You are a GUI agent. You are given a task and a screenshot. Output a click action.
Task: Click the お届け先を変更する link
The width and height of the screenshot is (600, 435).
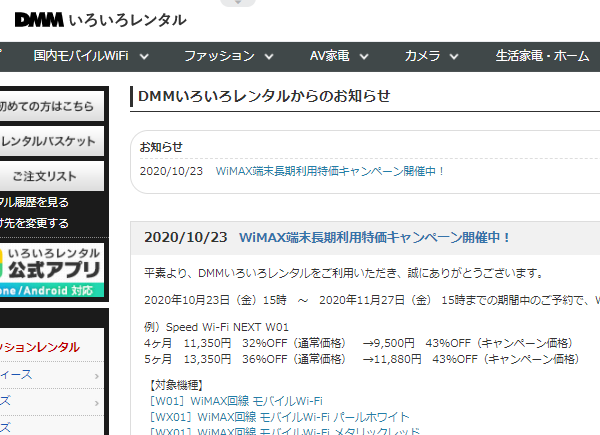click(34, 223)
